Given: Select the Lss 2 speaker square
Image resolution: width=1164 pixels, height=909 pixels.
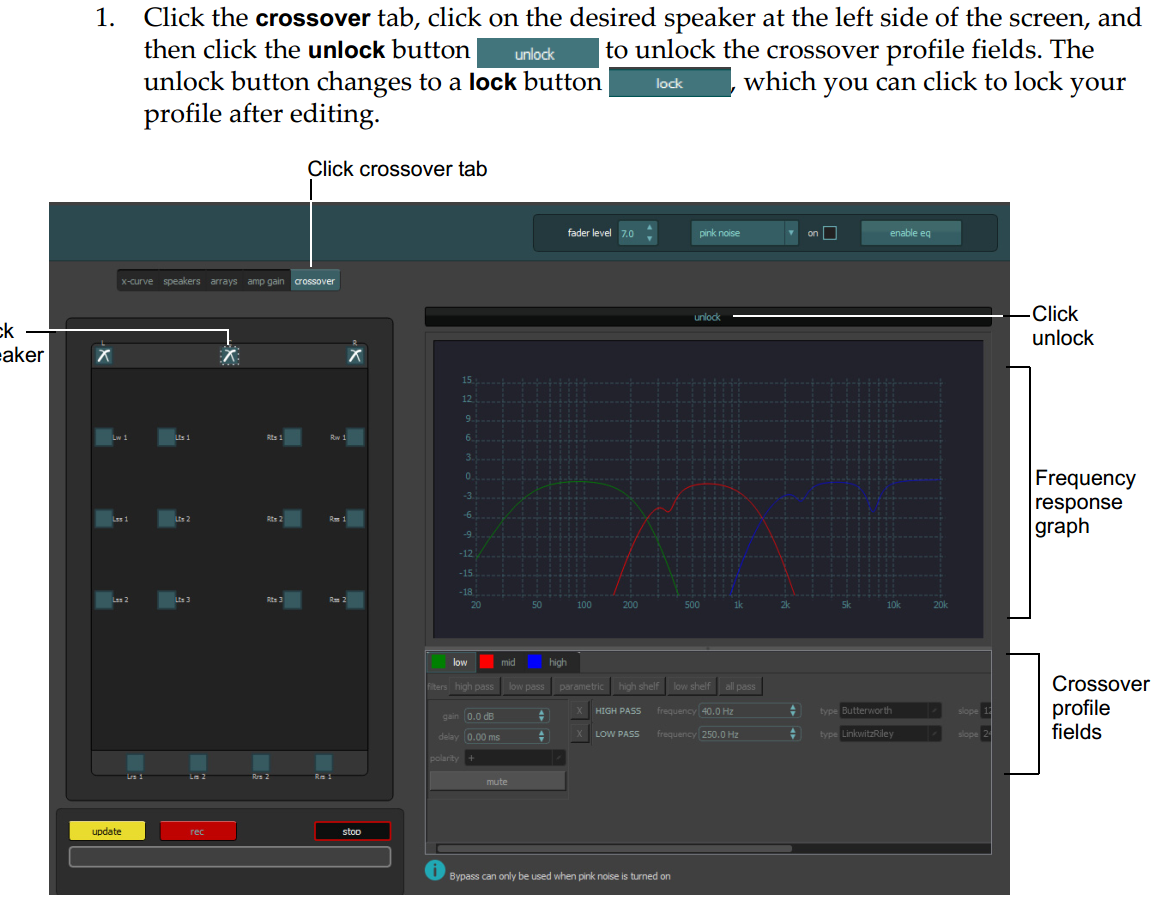Looking at the screenshot, I should click(x=104, y=599).
